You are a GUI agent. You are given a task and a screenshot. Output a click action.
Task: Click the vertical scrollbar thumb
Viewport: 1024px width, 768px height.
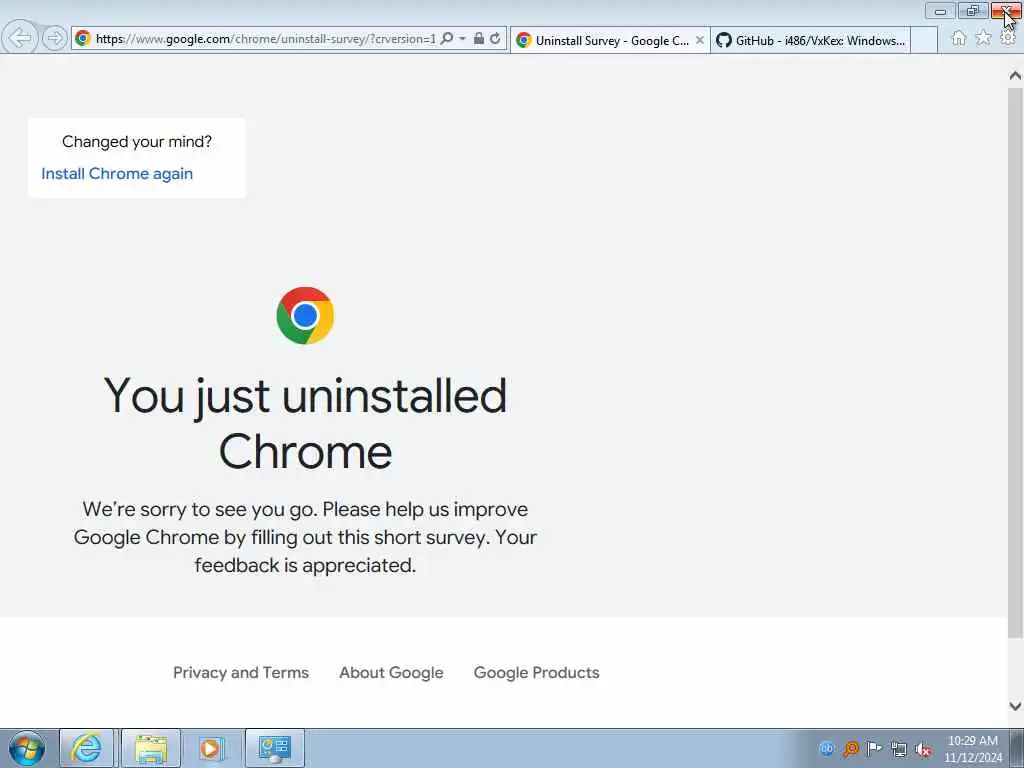(1015, 362)
